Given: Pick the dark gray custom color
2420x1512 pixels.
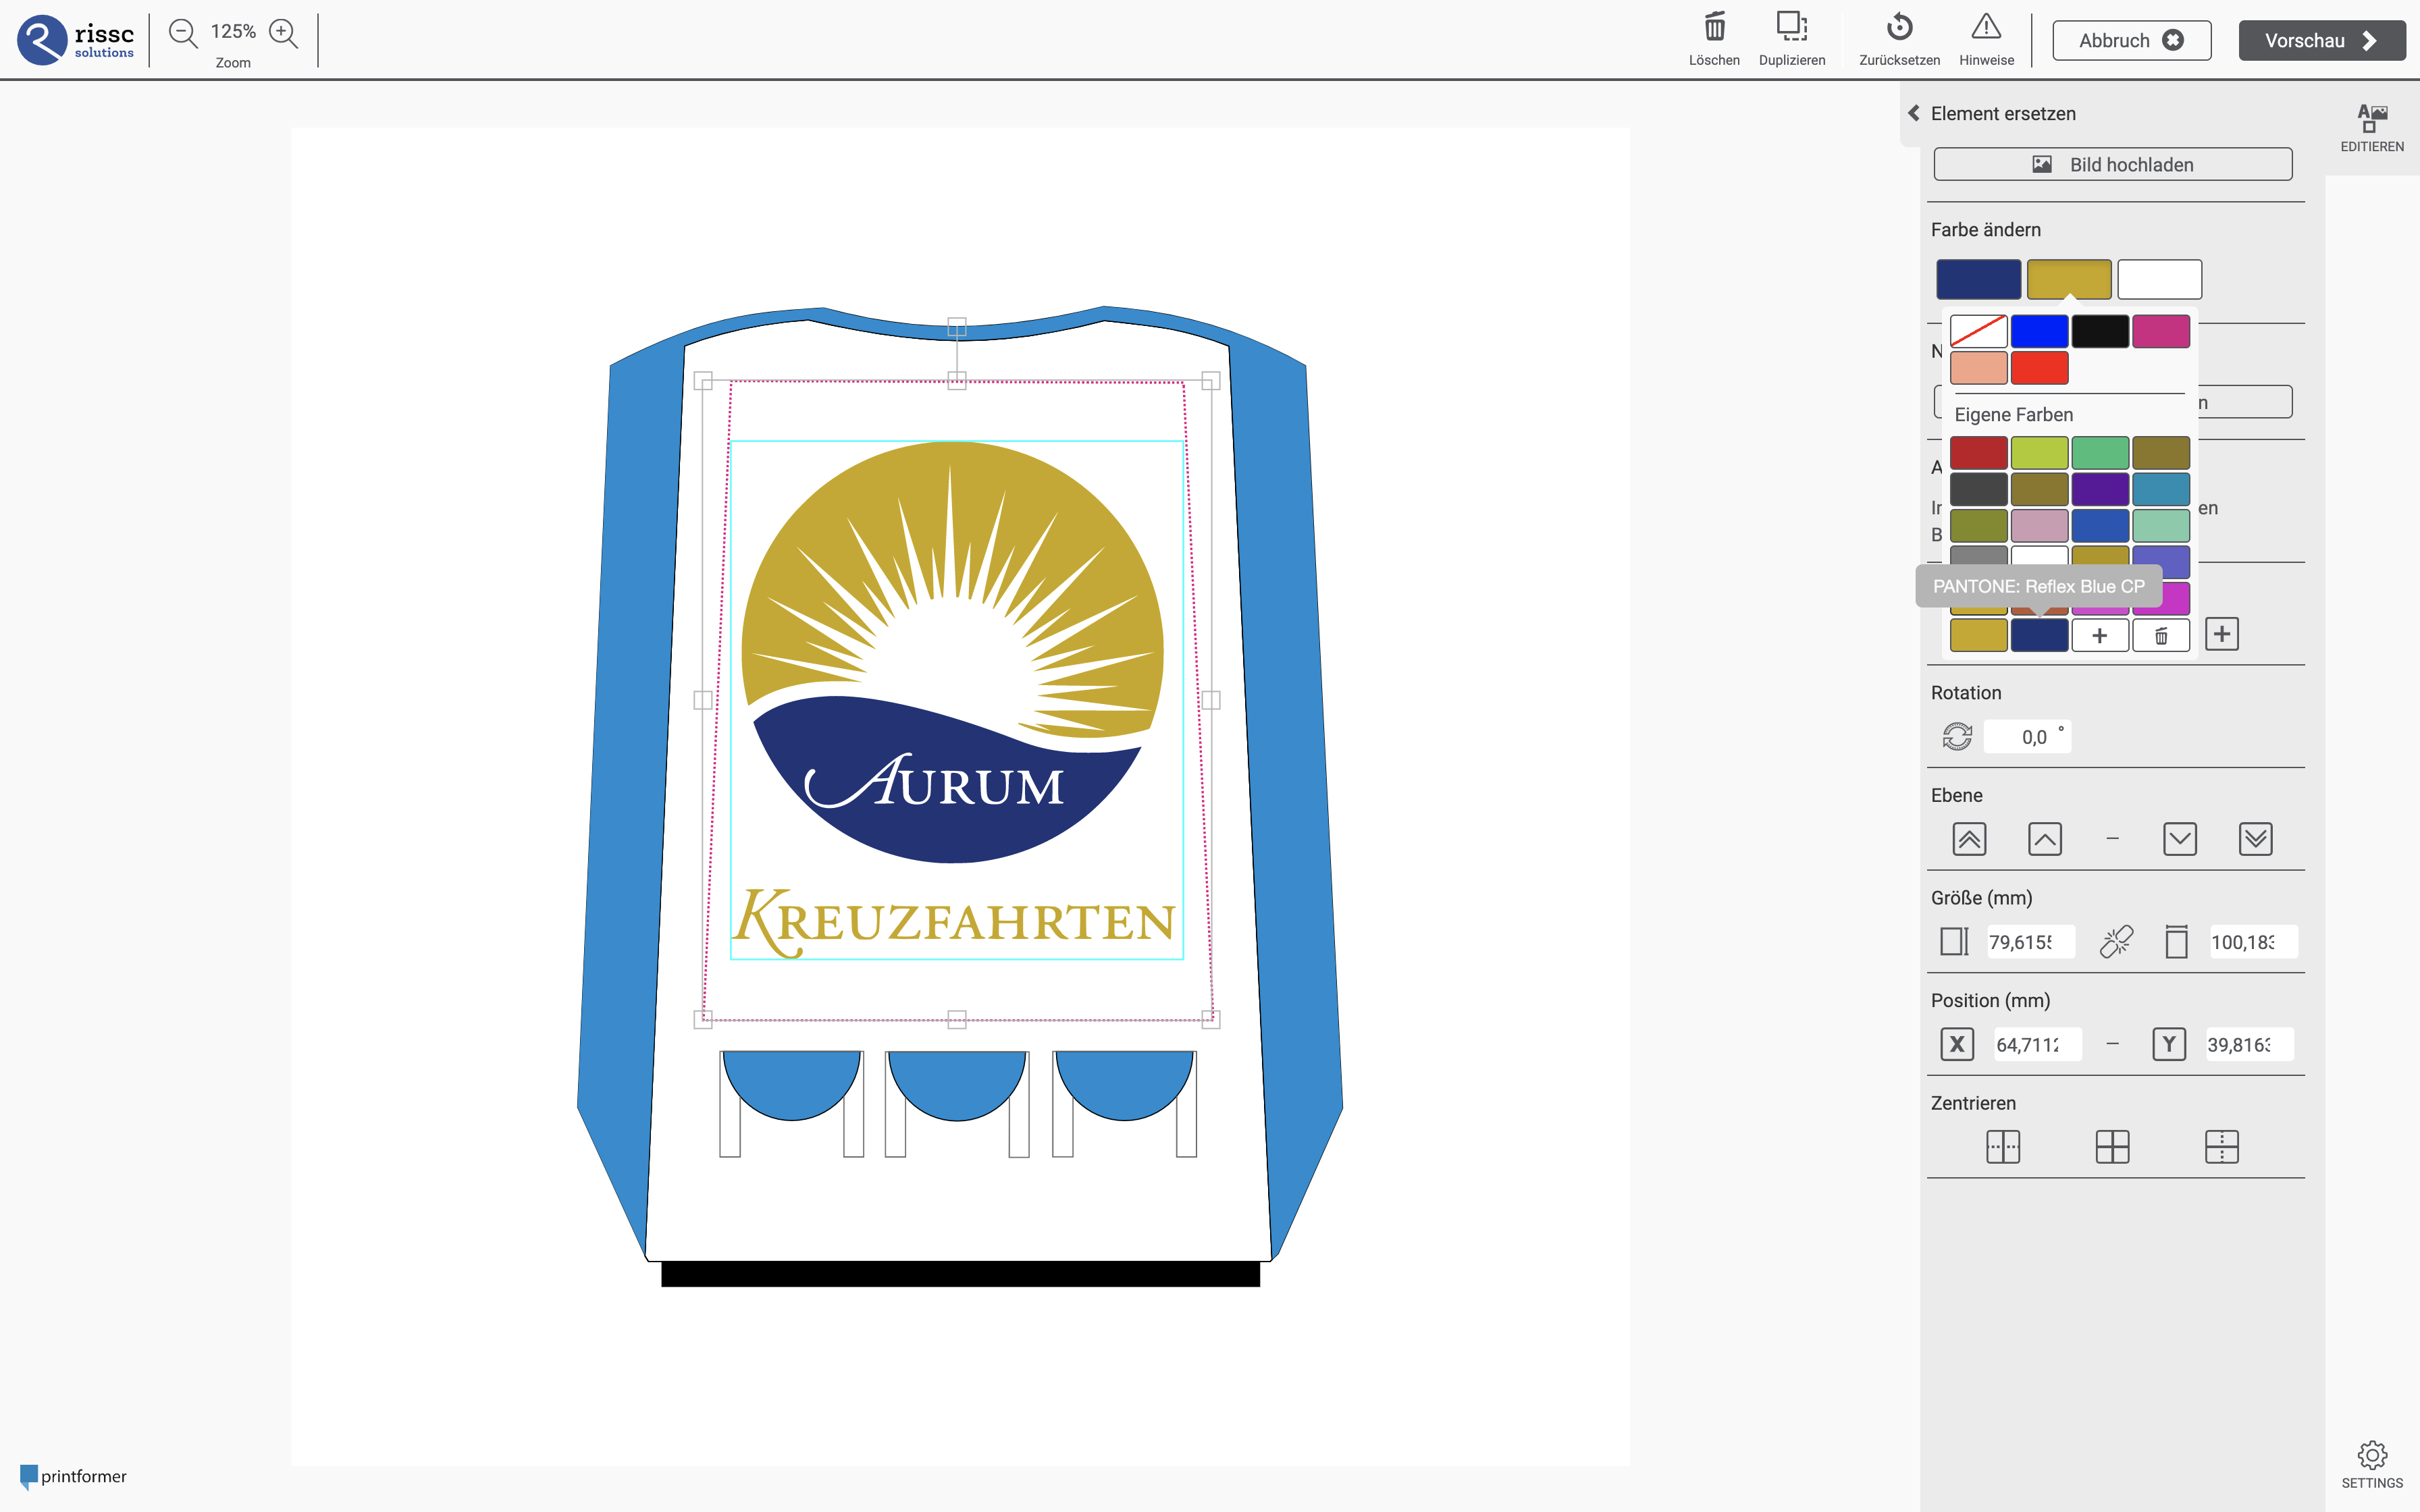Looking at the screenshot, I should tap(1978, 489).
